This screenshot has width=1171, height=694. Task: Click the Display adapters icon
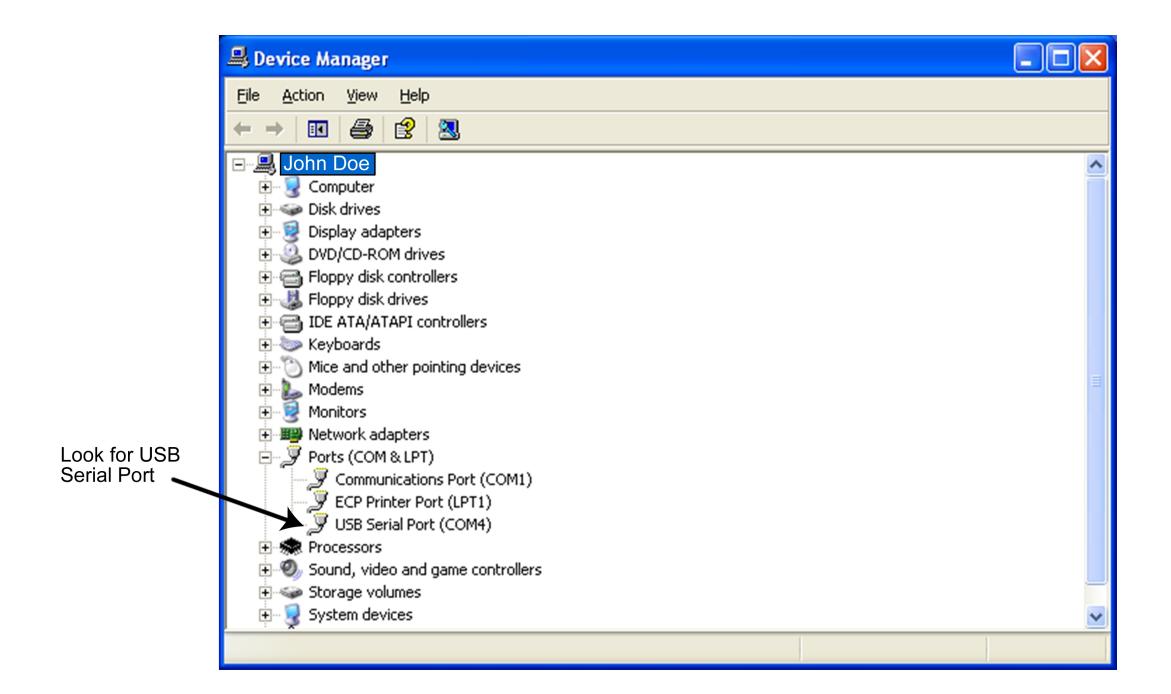292,232
